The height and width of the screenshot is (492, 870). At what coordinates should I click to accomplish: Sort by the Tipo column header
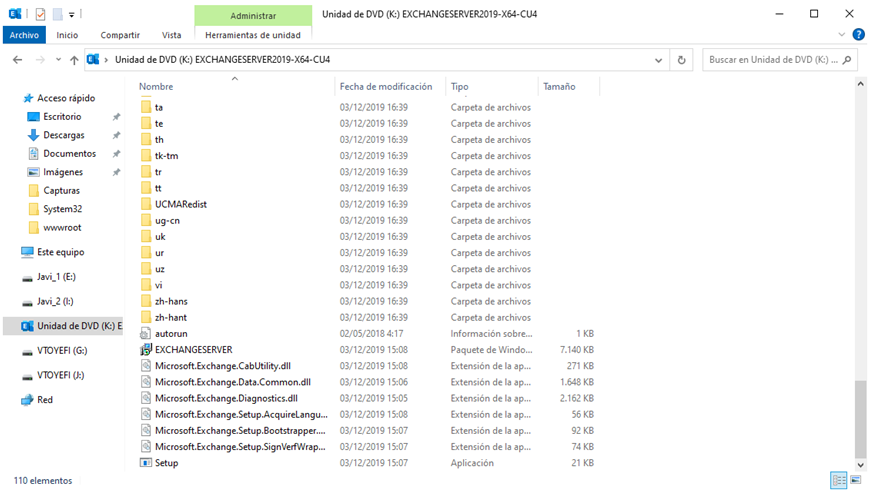[459, 87]
